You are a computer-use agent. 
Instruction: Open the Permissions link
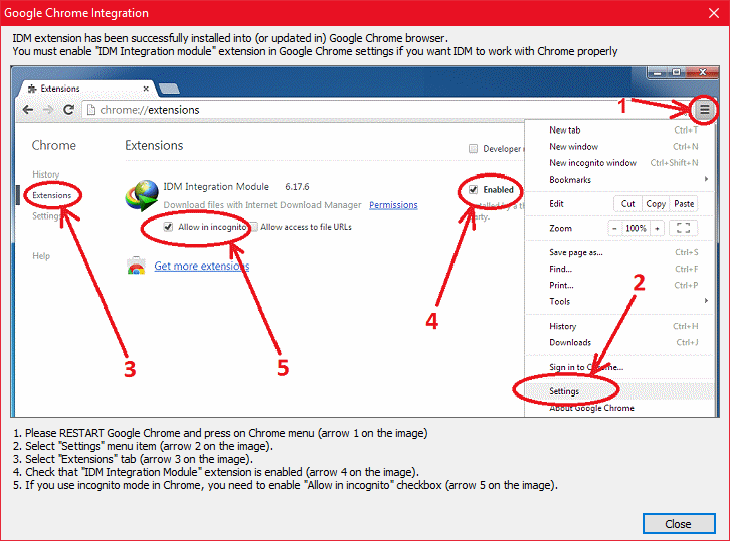[x=393, y=205]
